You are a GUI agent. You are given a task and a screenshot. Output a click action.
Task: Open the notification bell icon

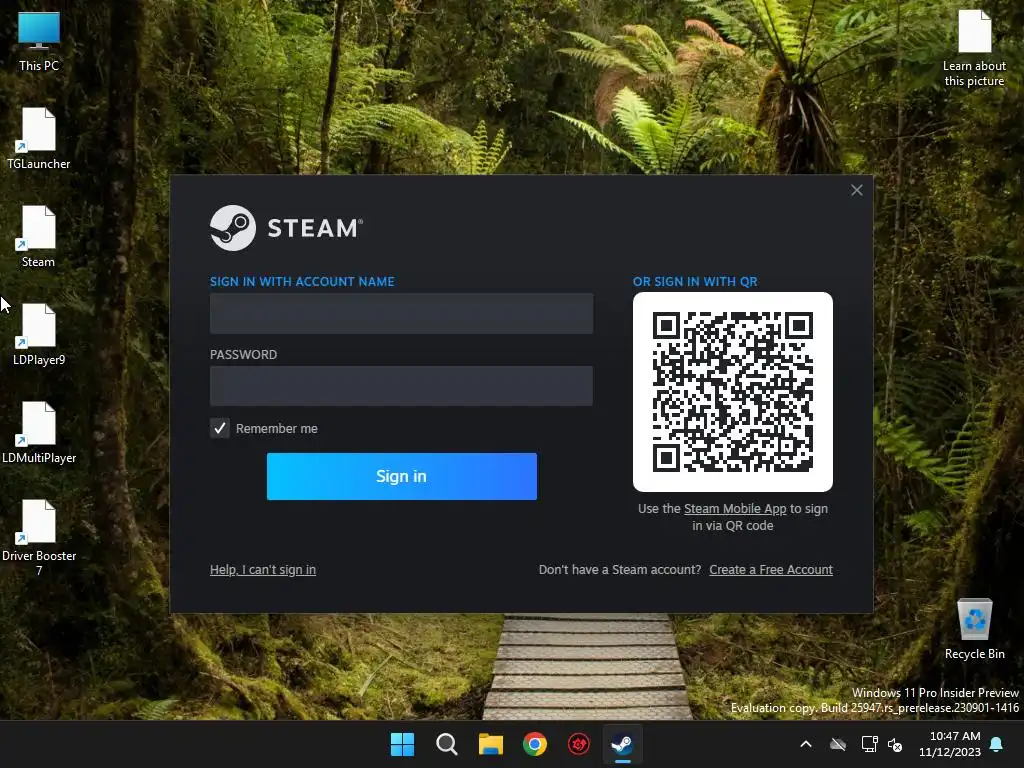(997, 744)
